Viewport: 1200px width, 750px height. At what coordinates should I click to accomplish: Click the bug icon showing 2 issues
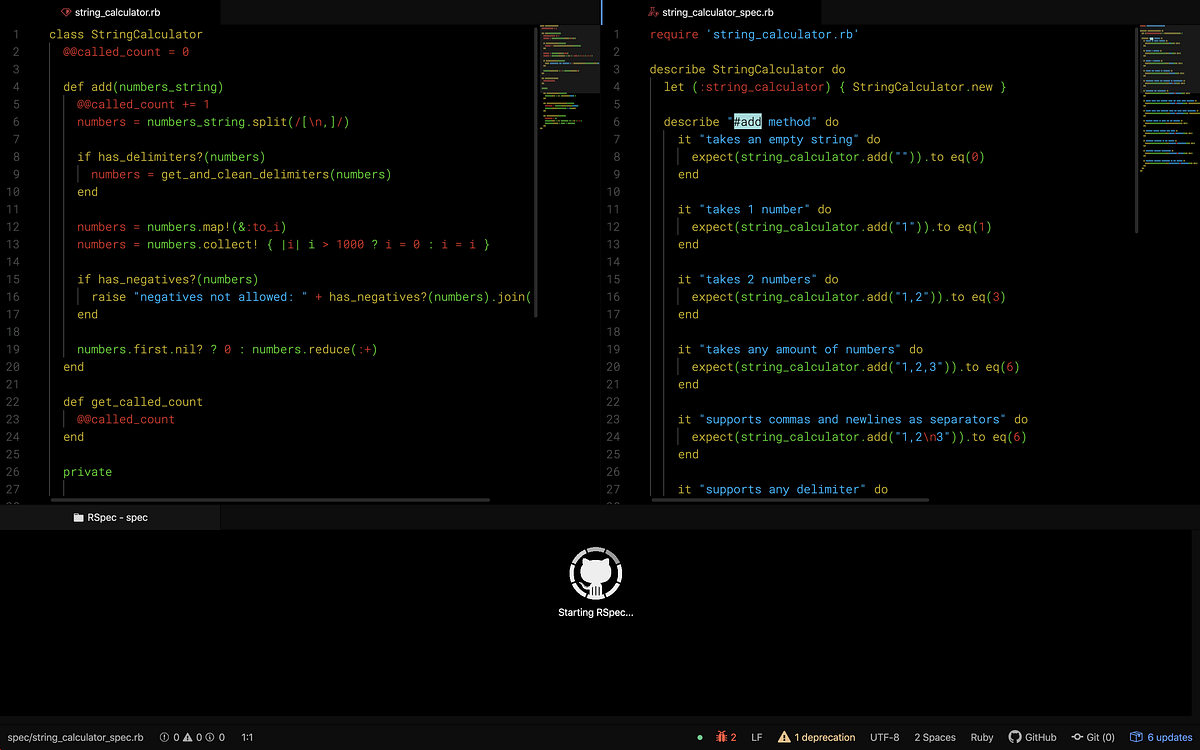725,737
